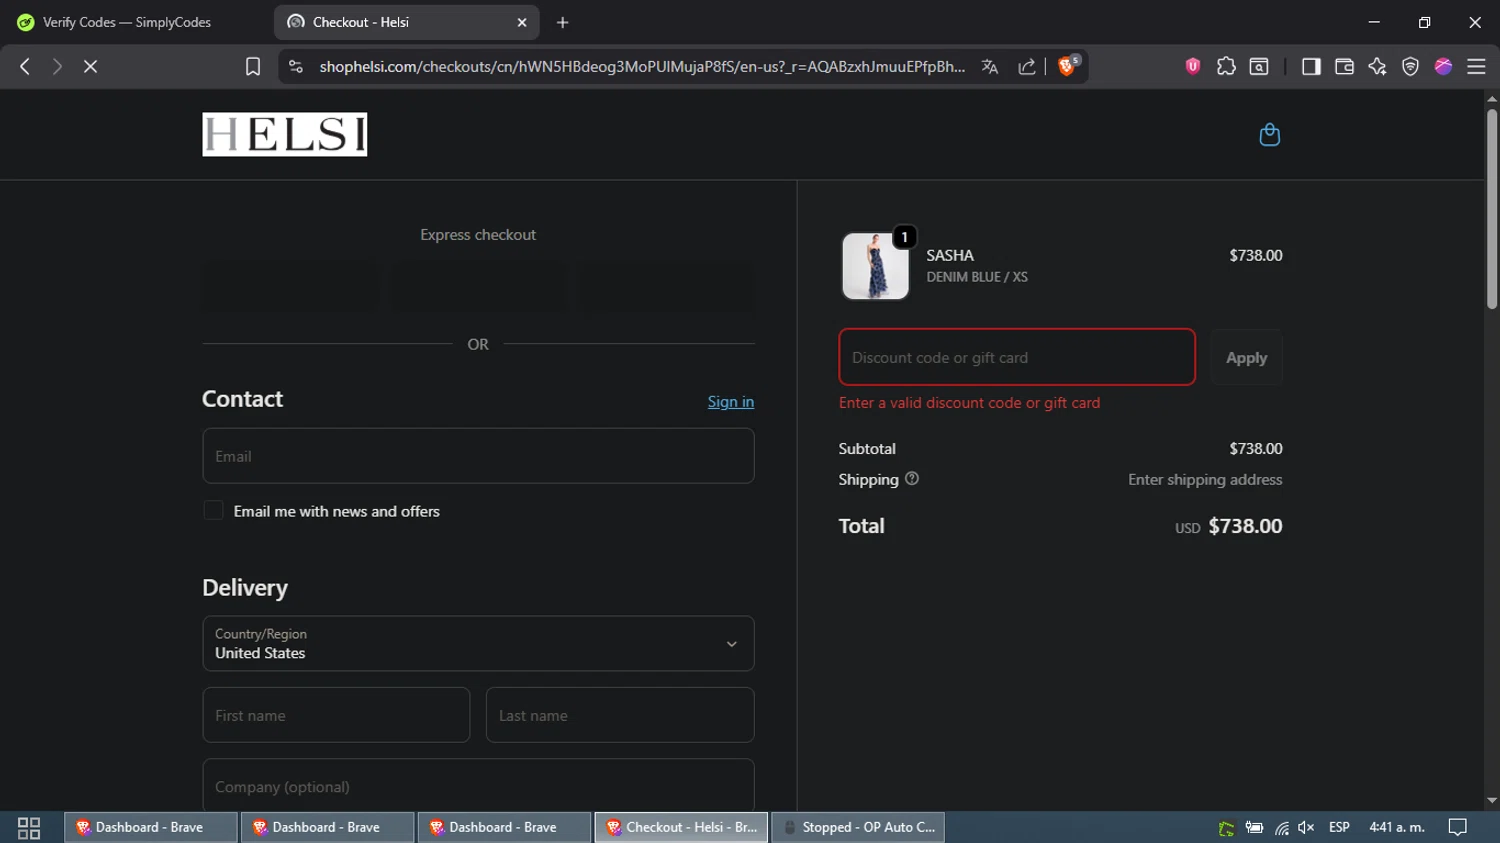Image resolution: width=1500 pixels, height=843 pixels.
Task: Click the HELSI logo
Action: point(285,134)
